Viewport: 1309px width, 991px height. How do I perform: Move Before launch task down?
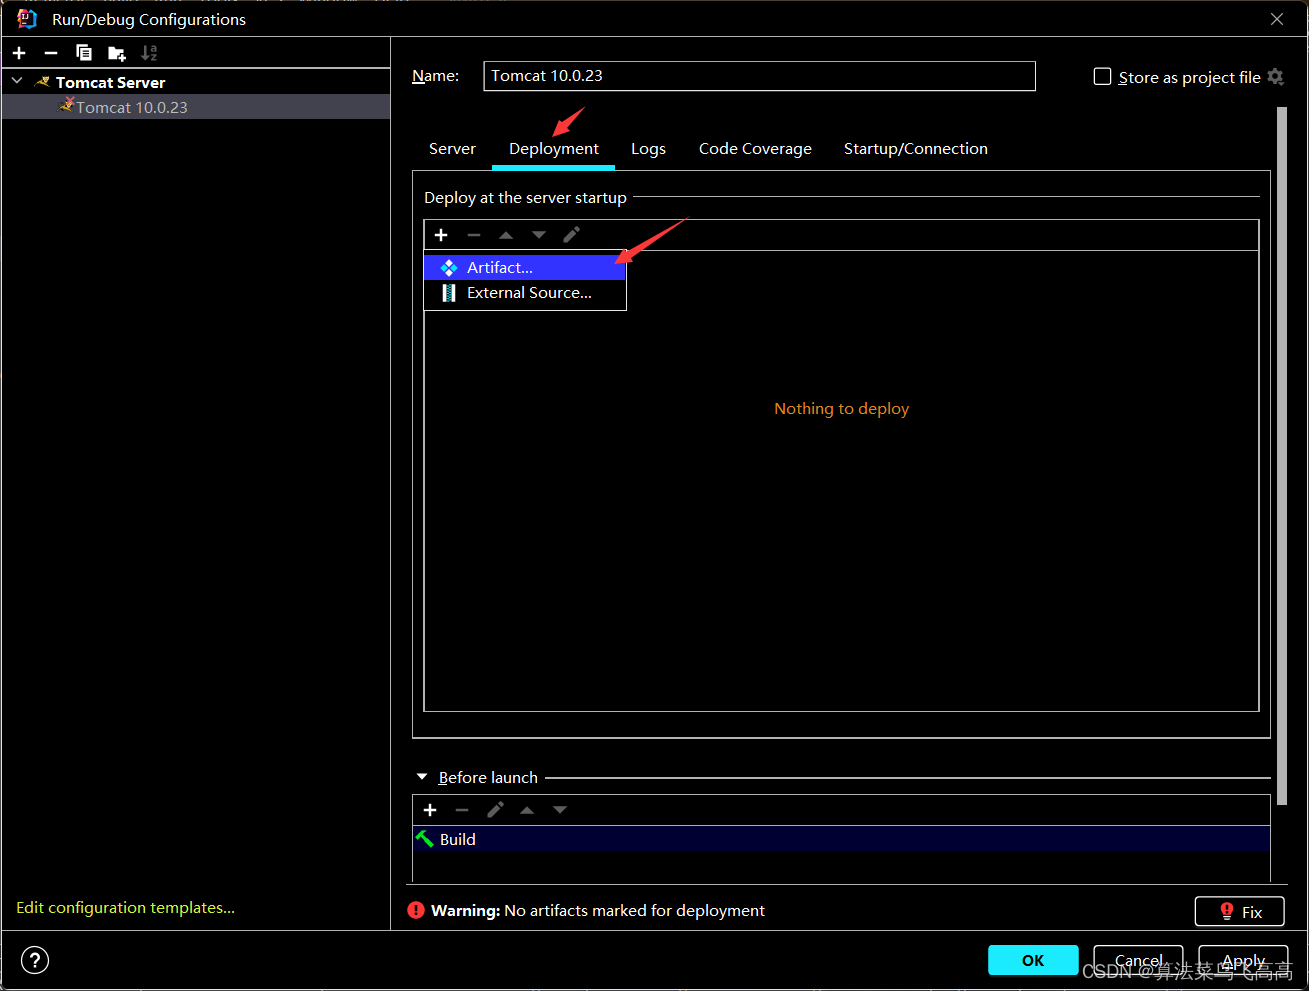click(560, 810)
